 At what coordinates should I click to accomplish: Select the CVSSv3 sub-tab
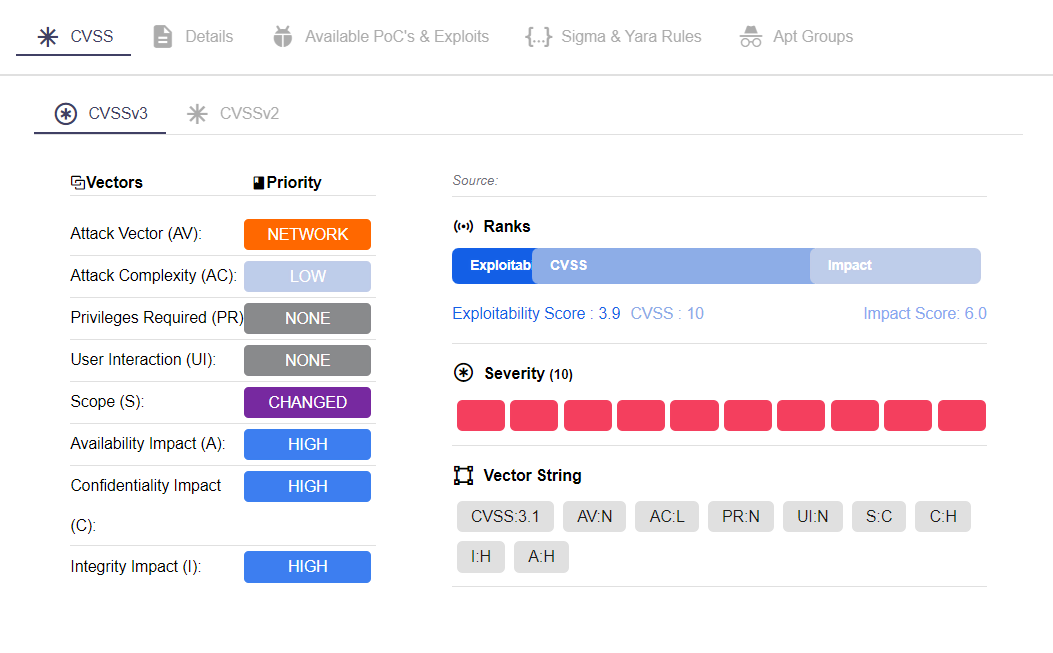coord(101,114)
